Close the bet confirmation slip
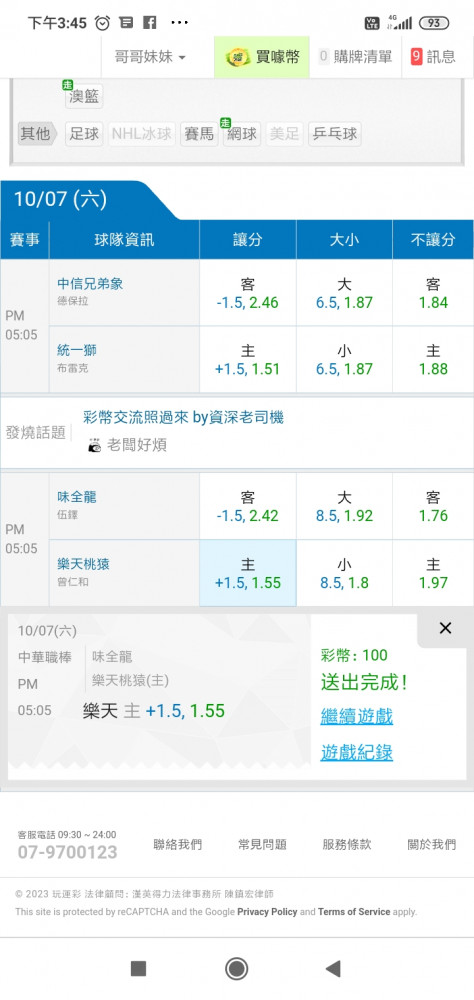 (445, 628)
